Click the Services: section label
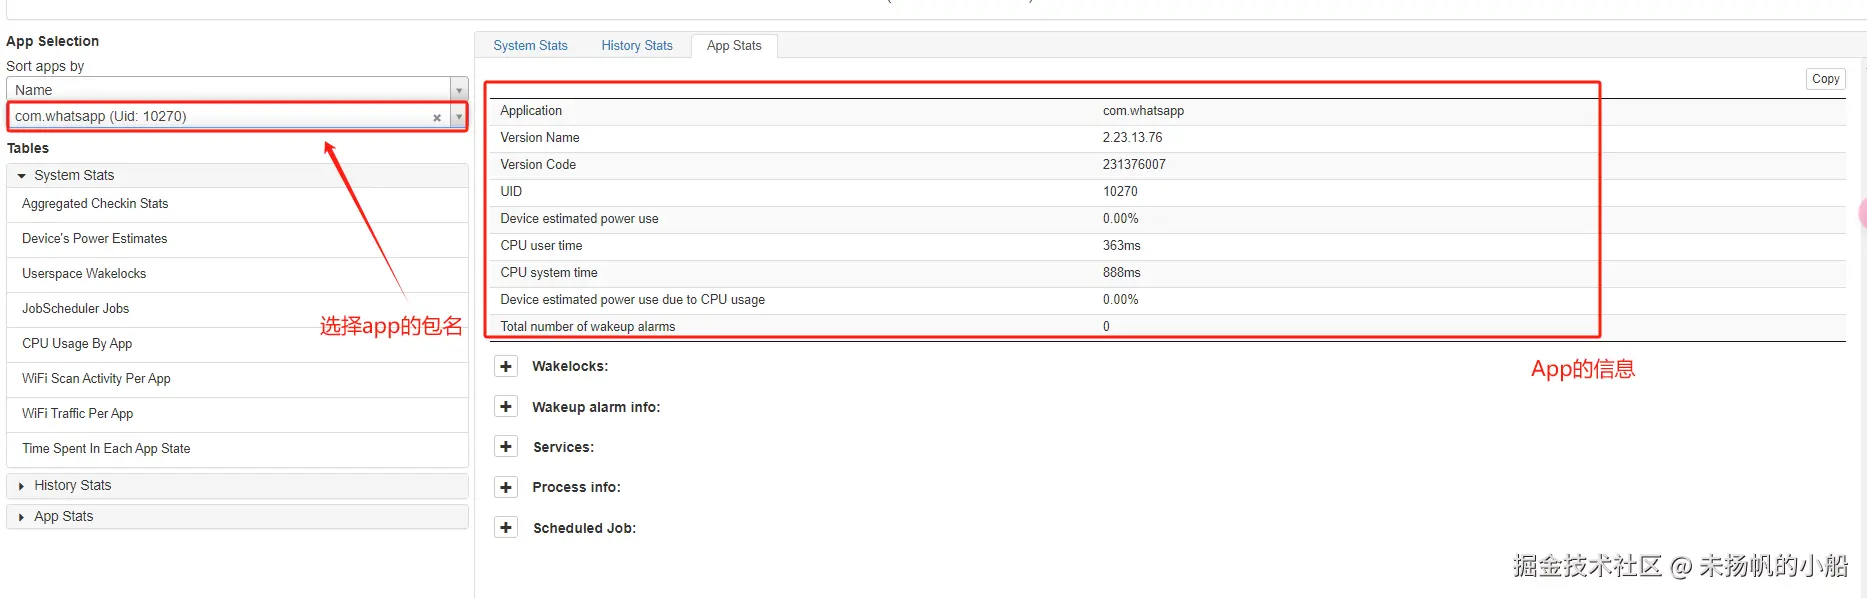1867x598 pixels. click(563, 447)
